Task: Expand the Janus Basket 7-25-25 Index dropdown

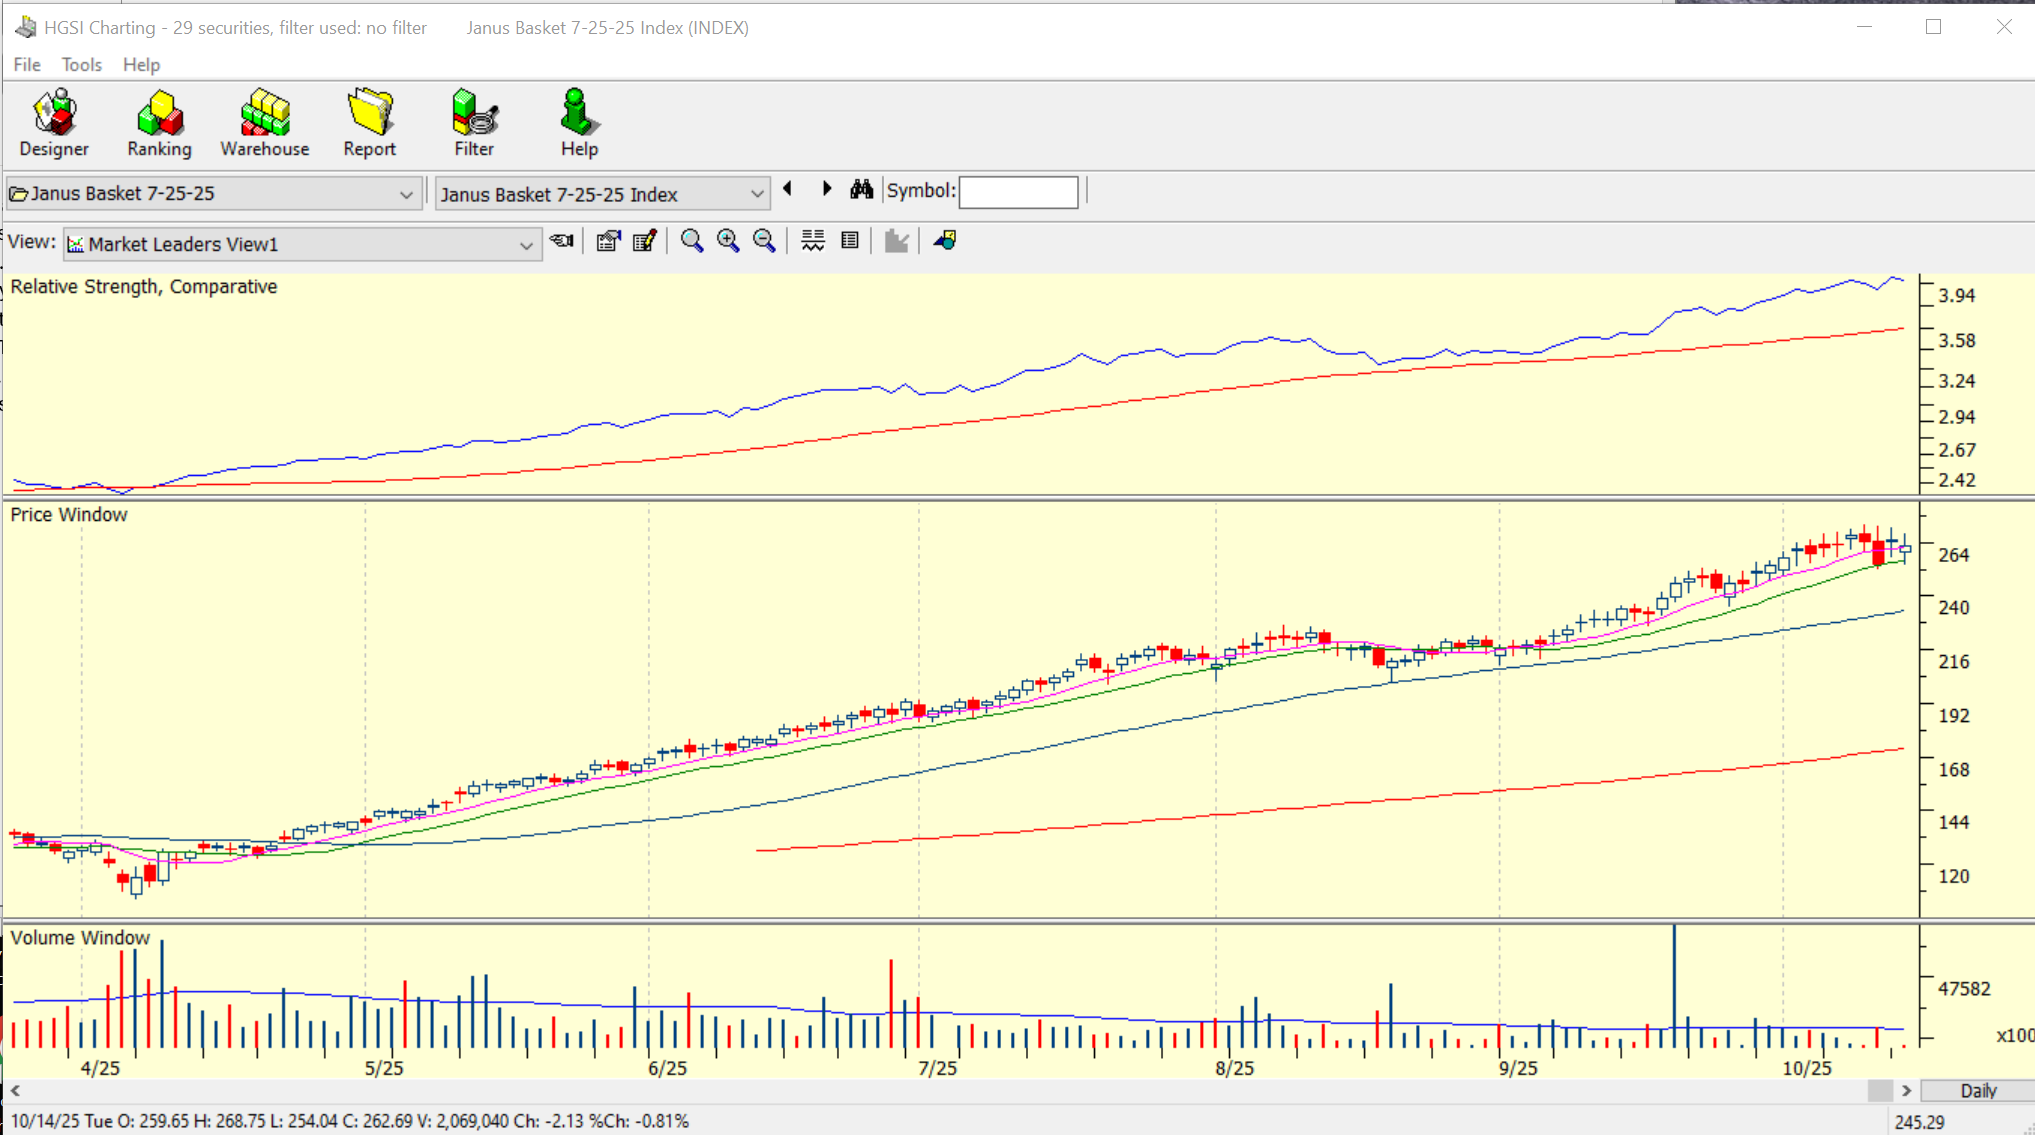Action: click(757, 194)
